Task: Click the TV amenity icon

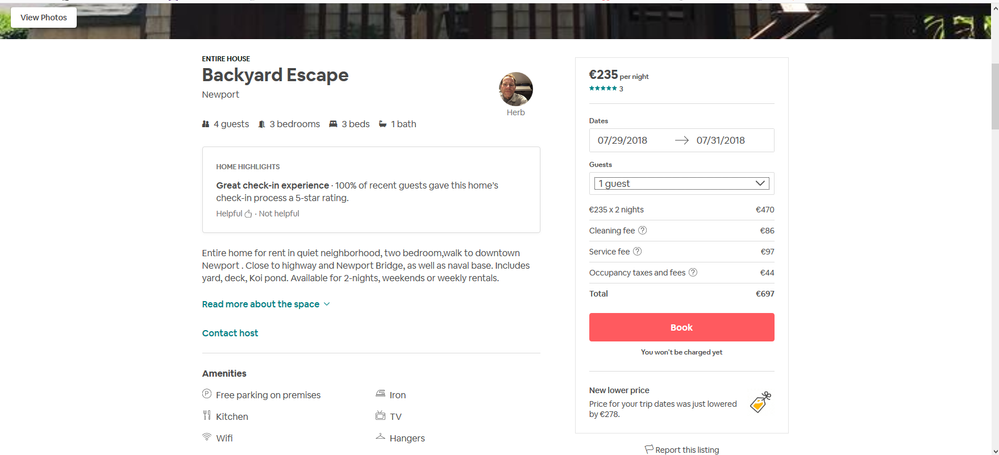Action: point(381,416)
